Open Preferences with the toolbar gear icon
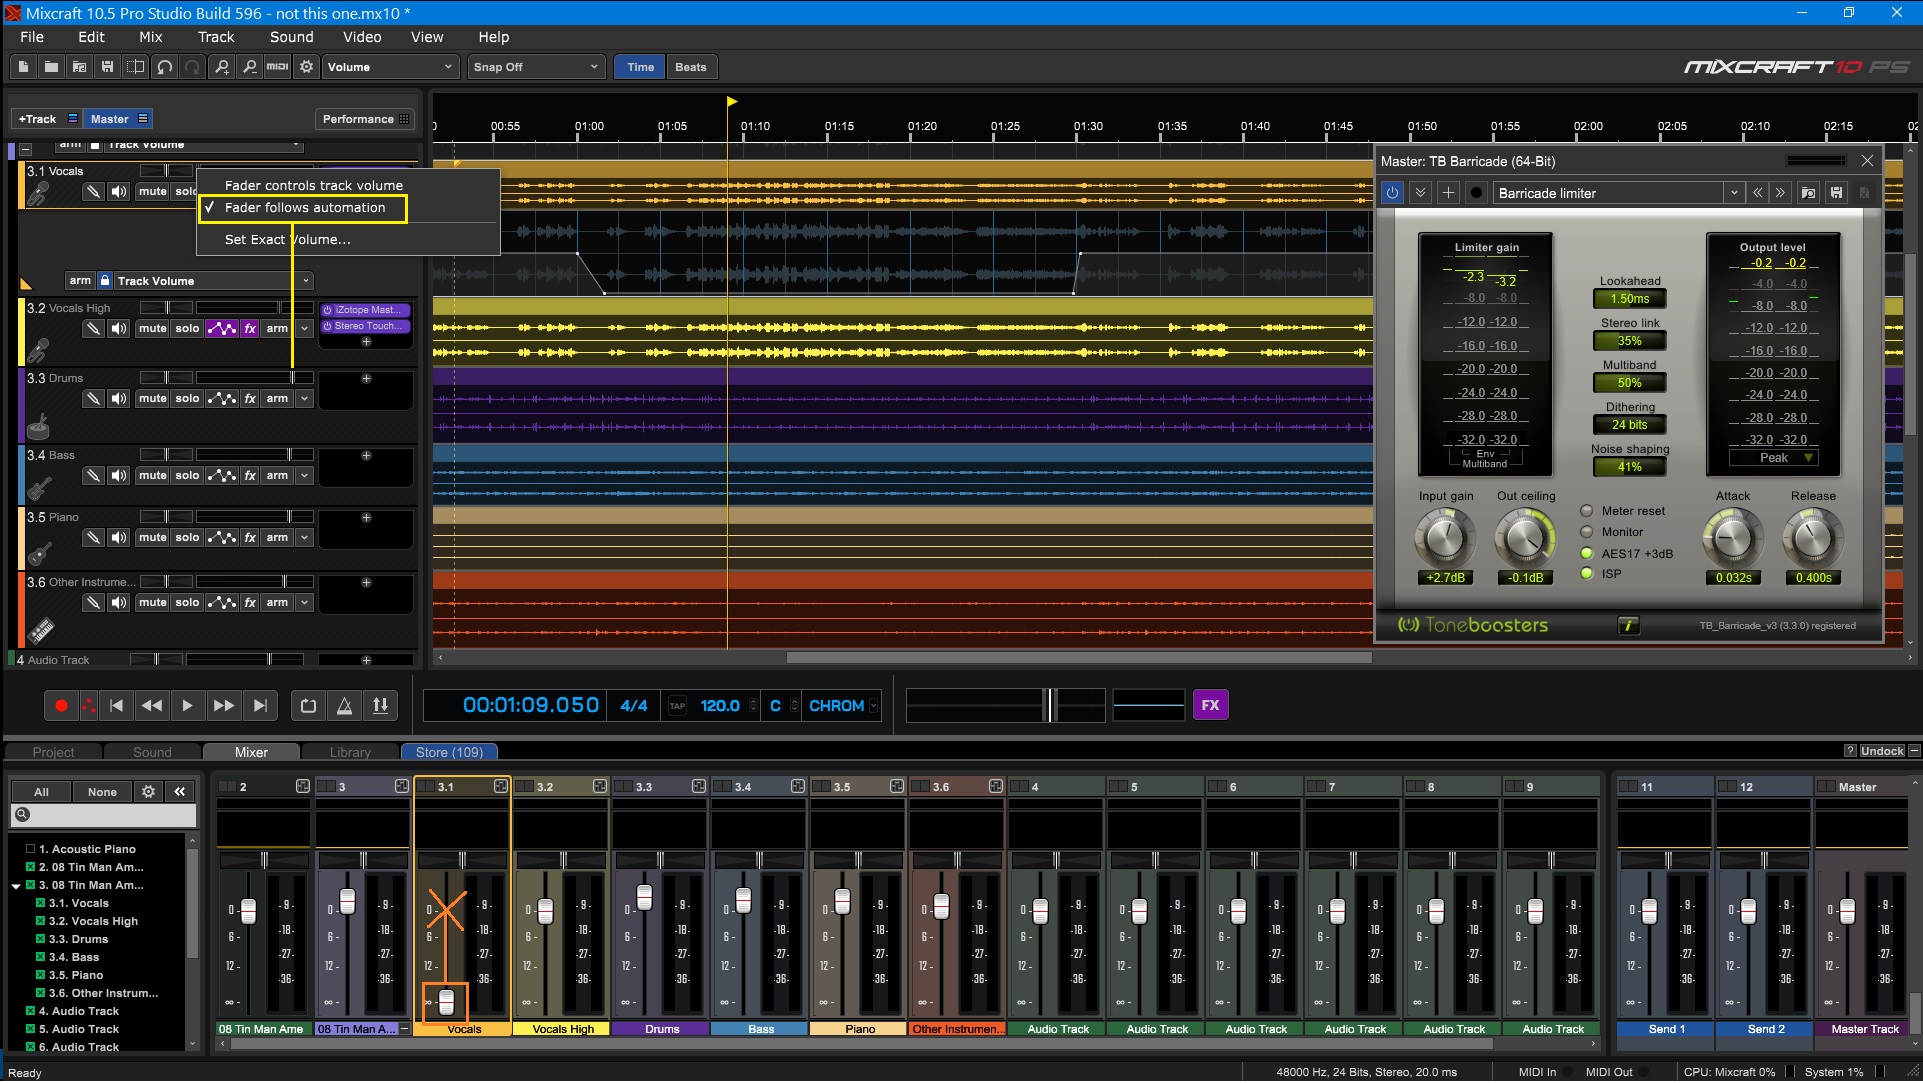 [x=306, y=67]
